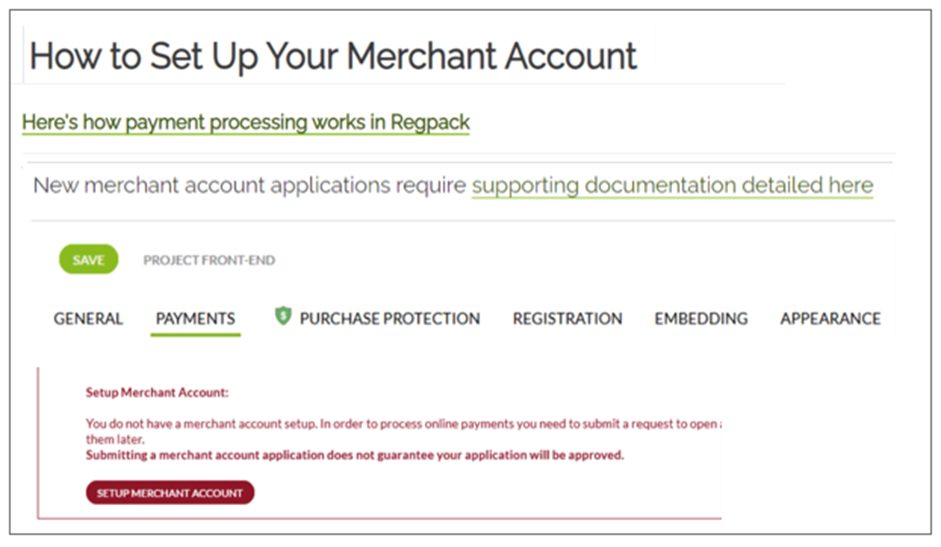Click the PROJECT FRONT-END label
Screen dimensions: 941x547
pyautogui.click(x=209, y=260)
